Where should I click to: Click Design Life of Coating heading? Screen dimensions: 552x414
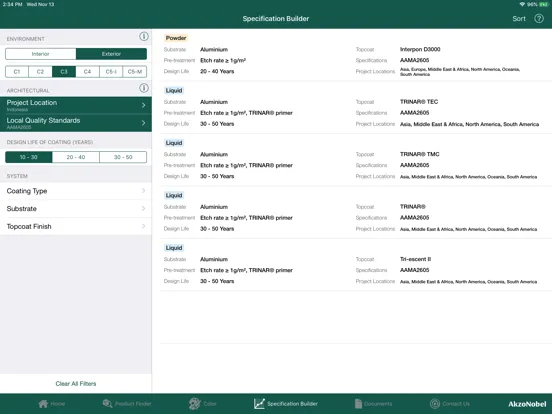[x=50, y=142]
